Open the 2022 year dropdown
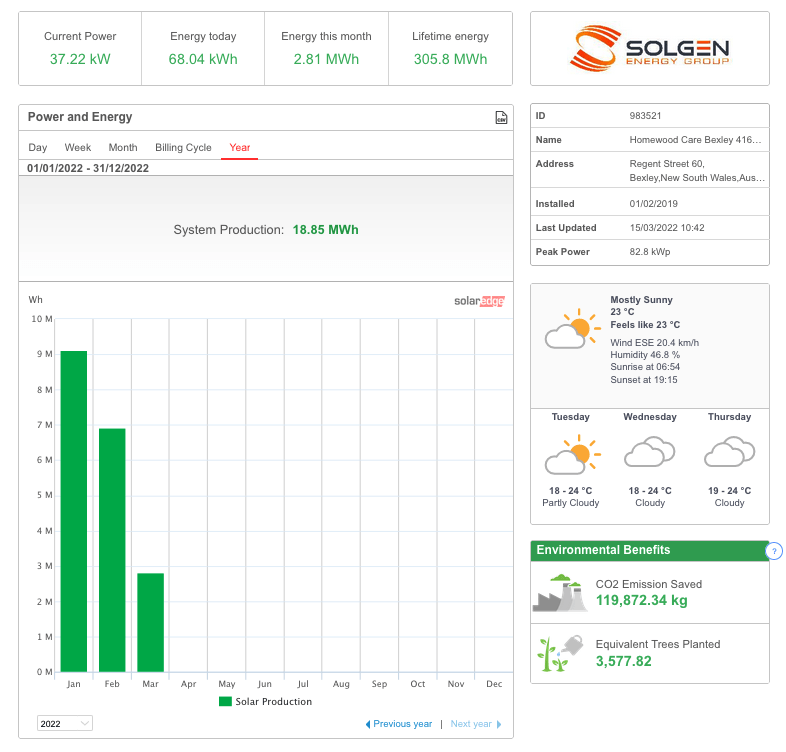This screenshot has width=786, height=752. pos(65,723)
